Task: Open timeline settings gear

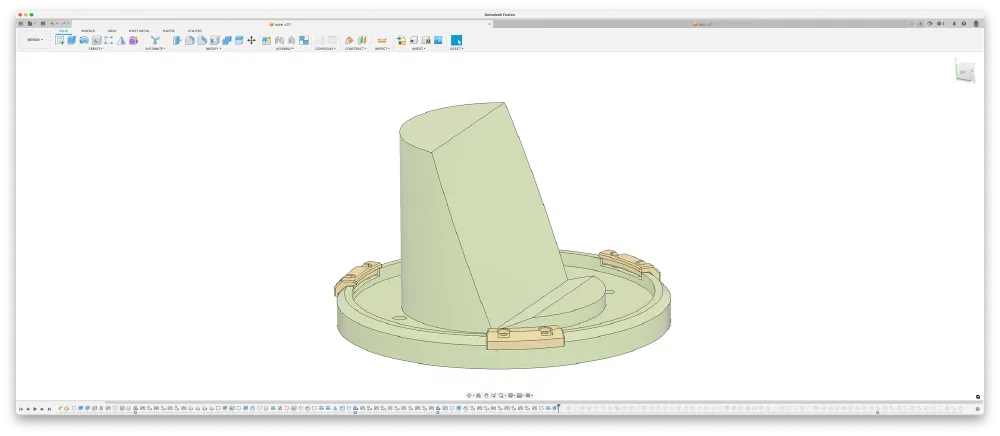Action: pos(978,409)
